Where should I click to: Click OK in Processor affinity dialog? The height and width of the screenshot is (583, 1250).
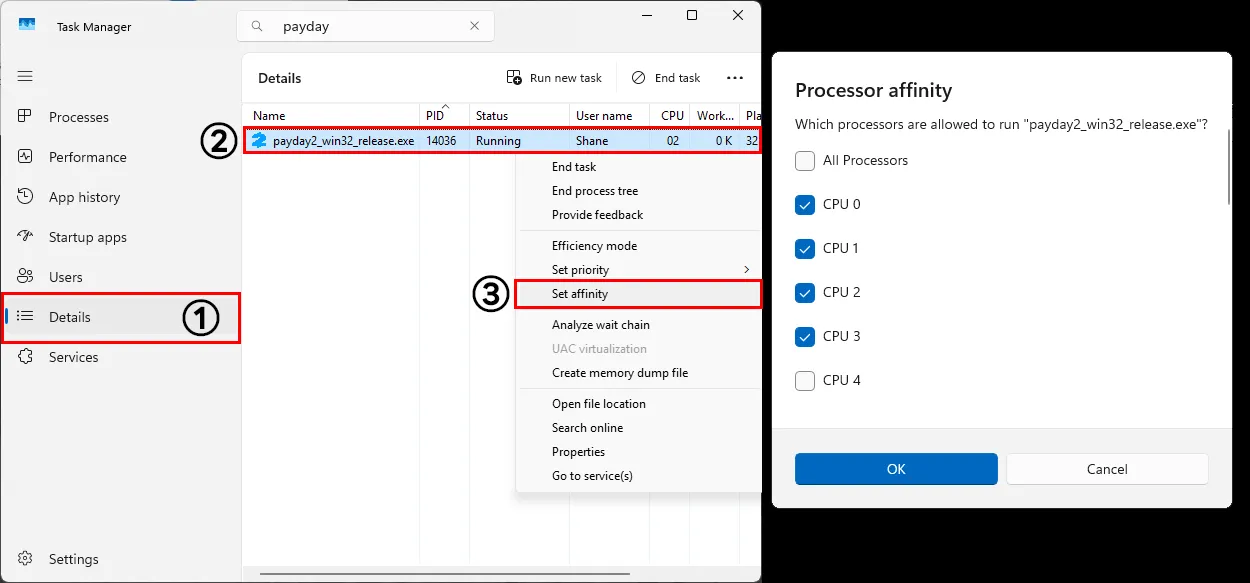[x=896, y=469]
